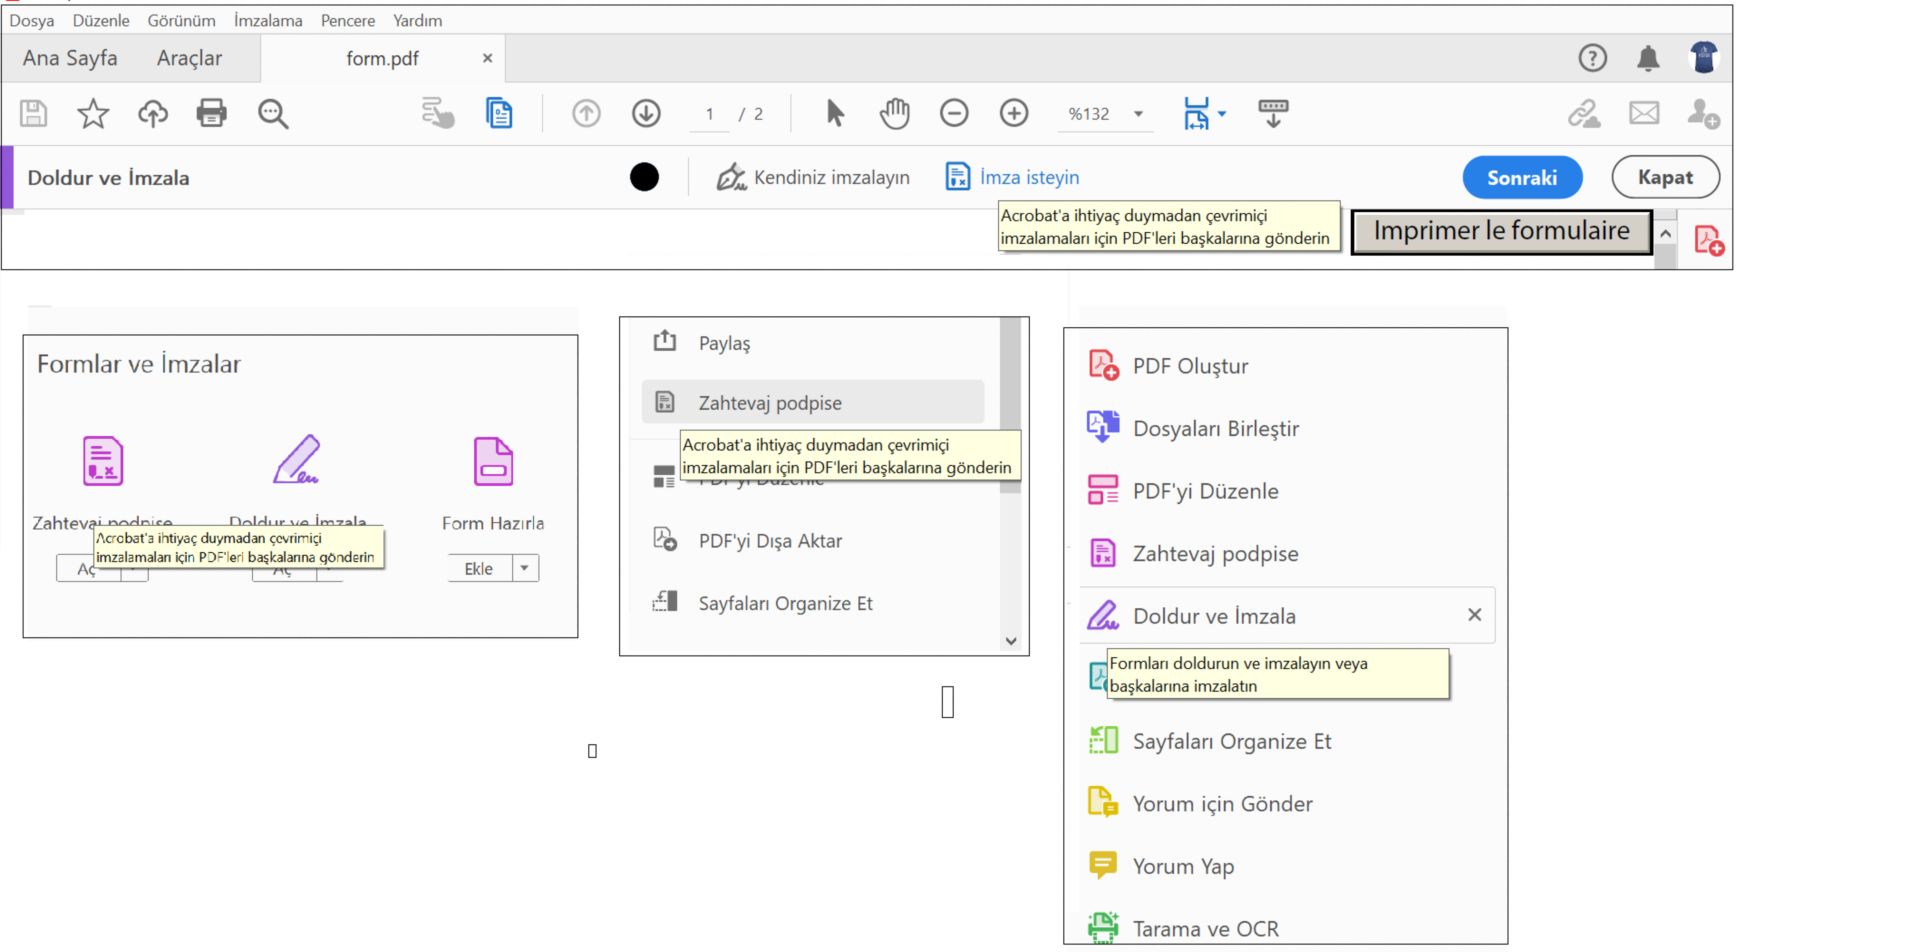Go to the previous page
Image resolution: width=1920 pixels, height=952 pixels.
point(586,113)
